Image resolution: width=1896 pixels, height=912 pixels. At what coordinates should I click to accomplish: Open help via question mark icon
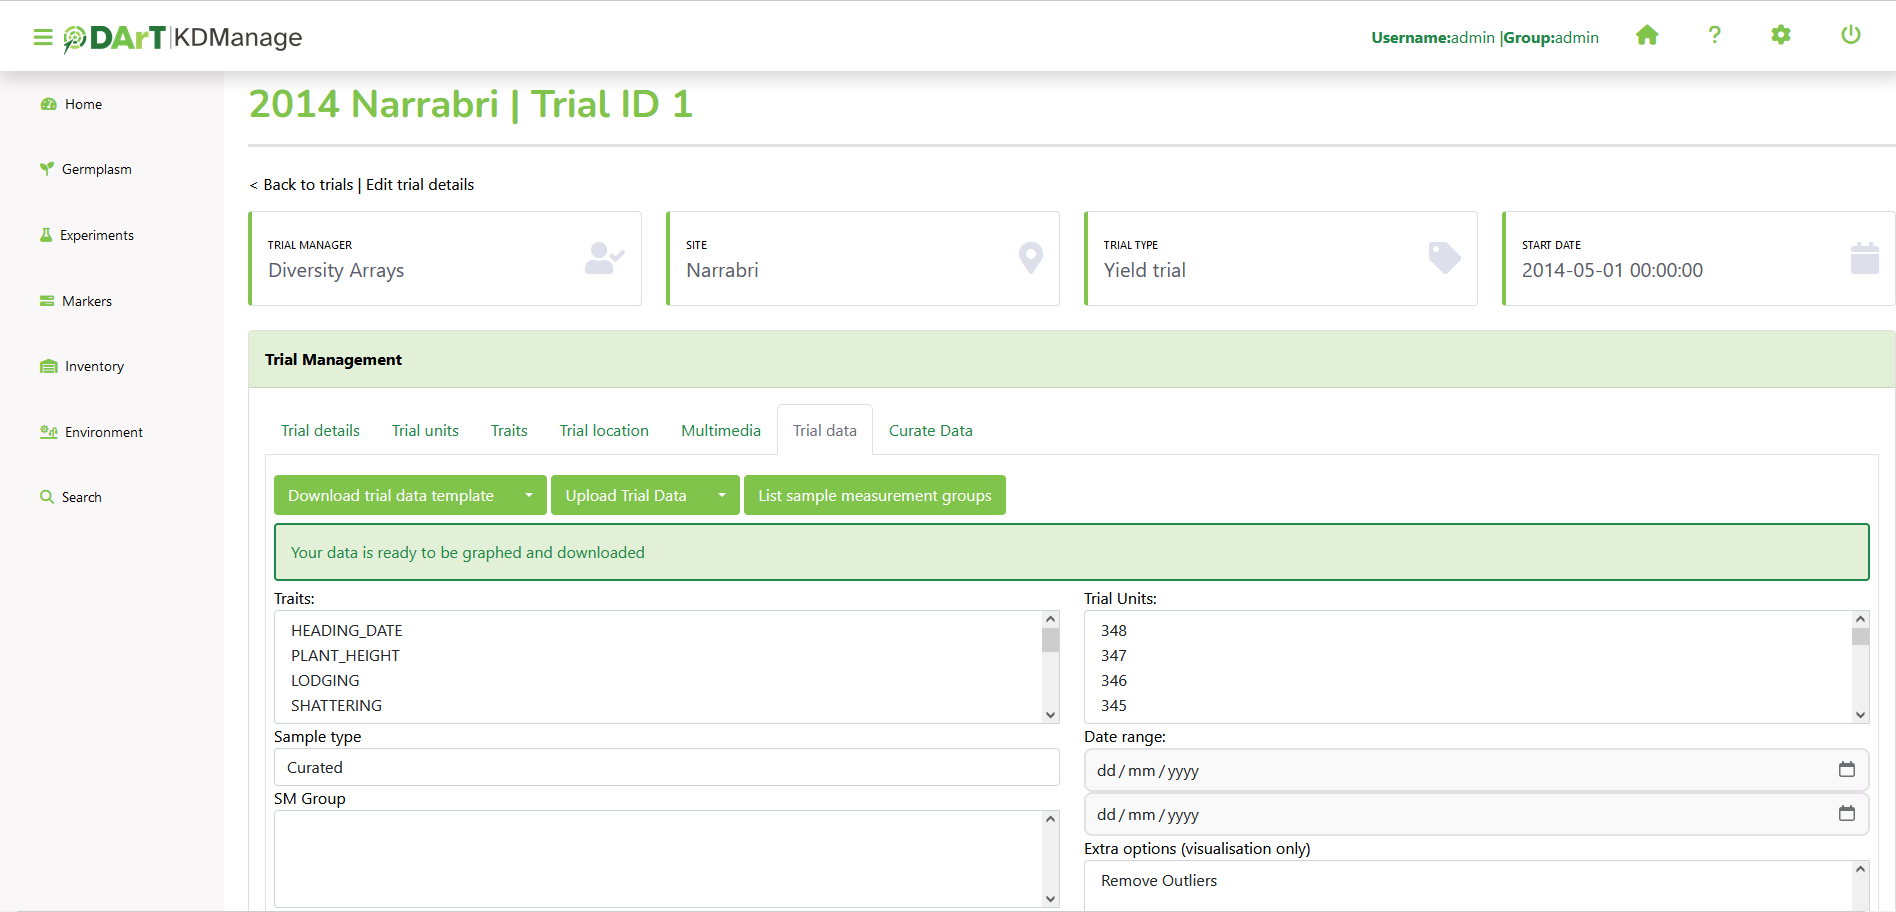pos(1714,36)
